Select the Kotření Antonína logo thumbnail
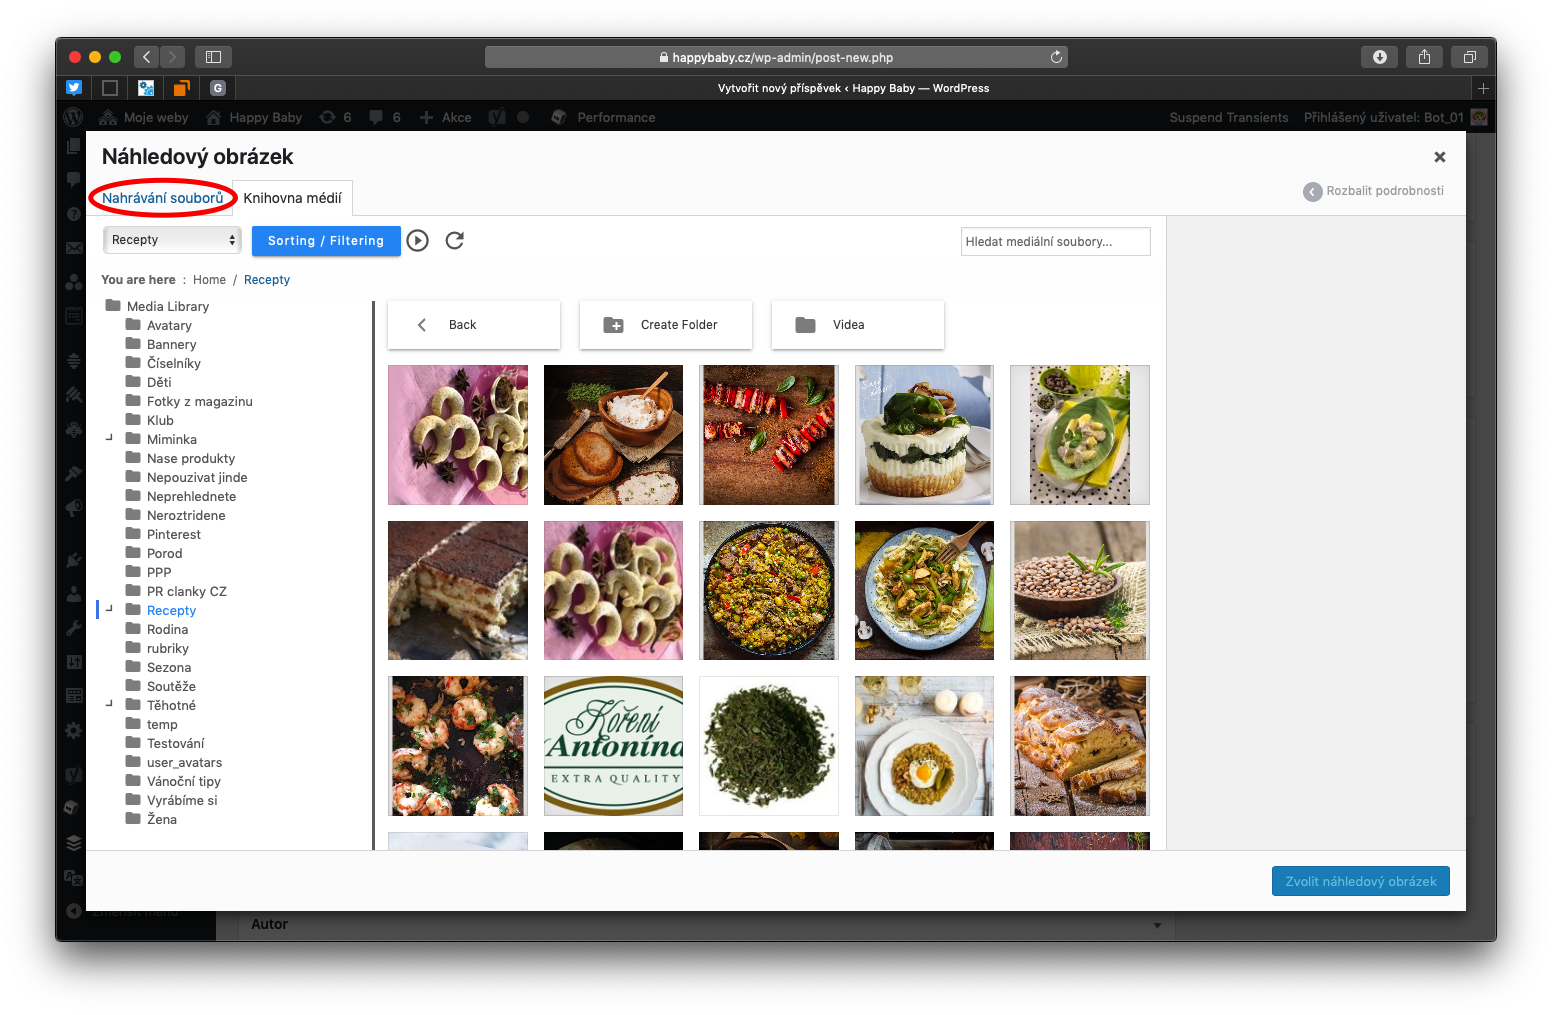 coord(613,746)
